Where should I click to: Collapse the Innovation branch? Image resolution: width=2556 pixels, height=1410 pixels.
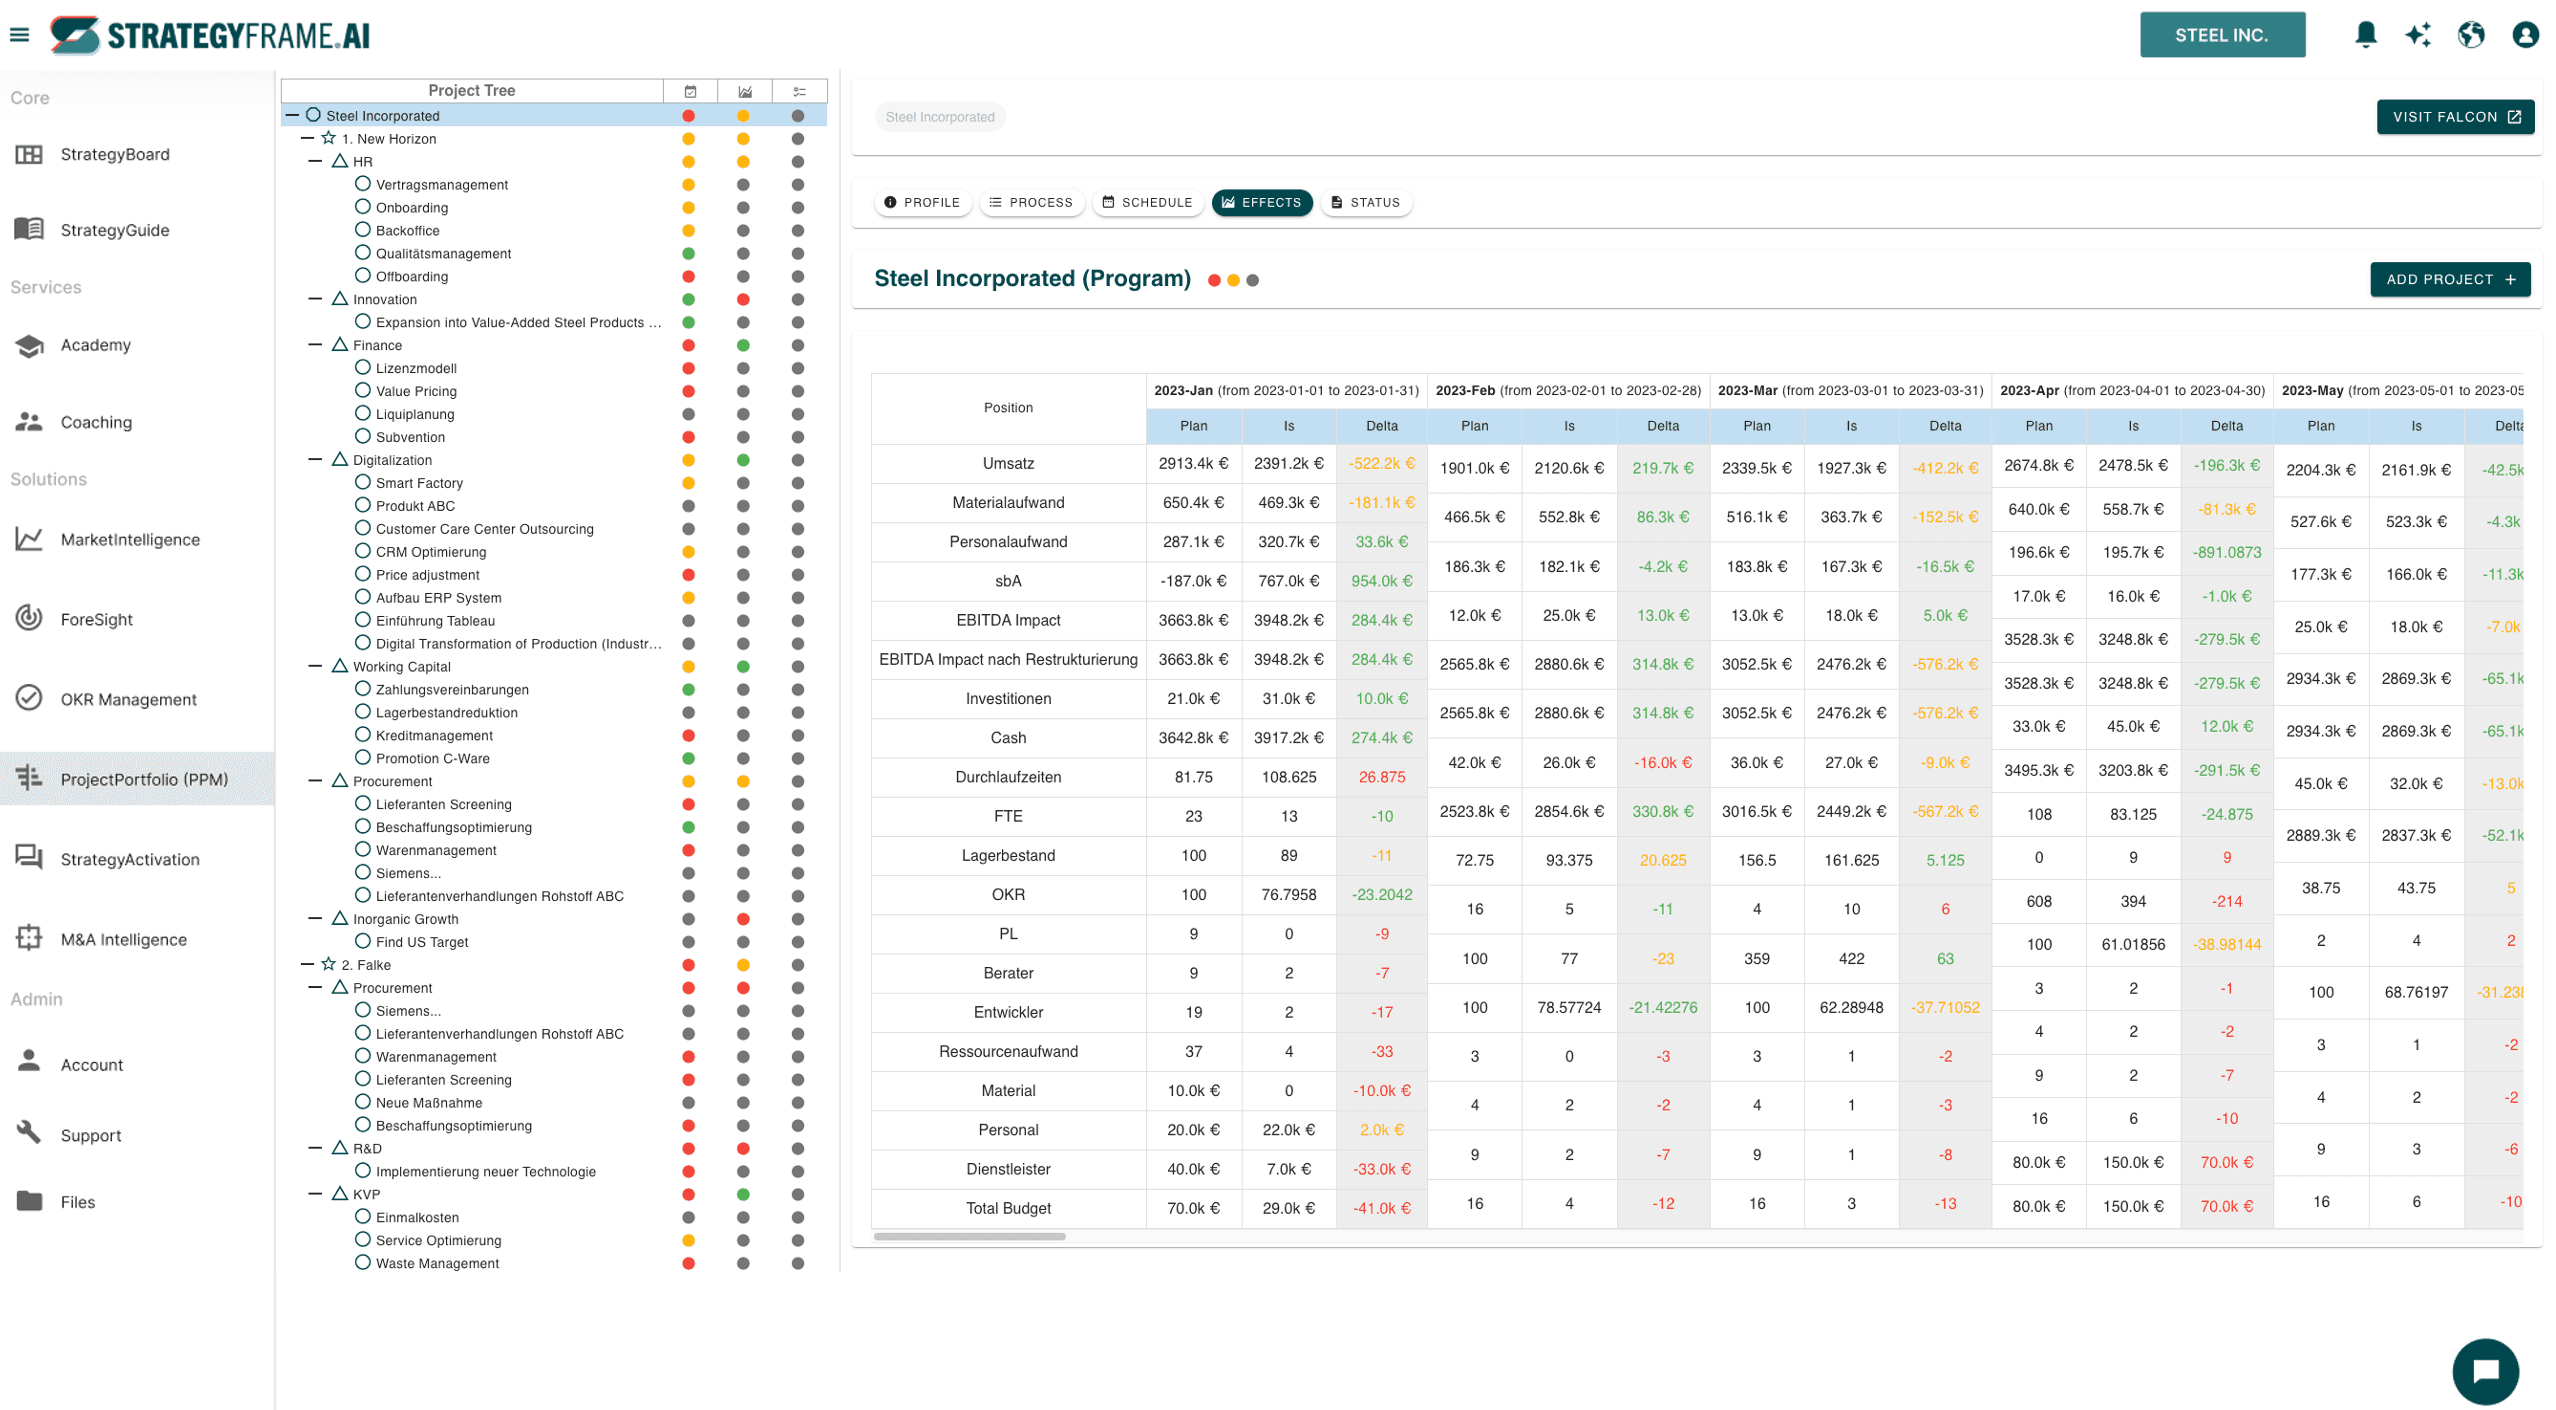[315, 299]
